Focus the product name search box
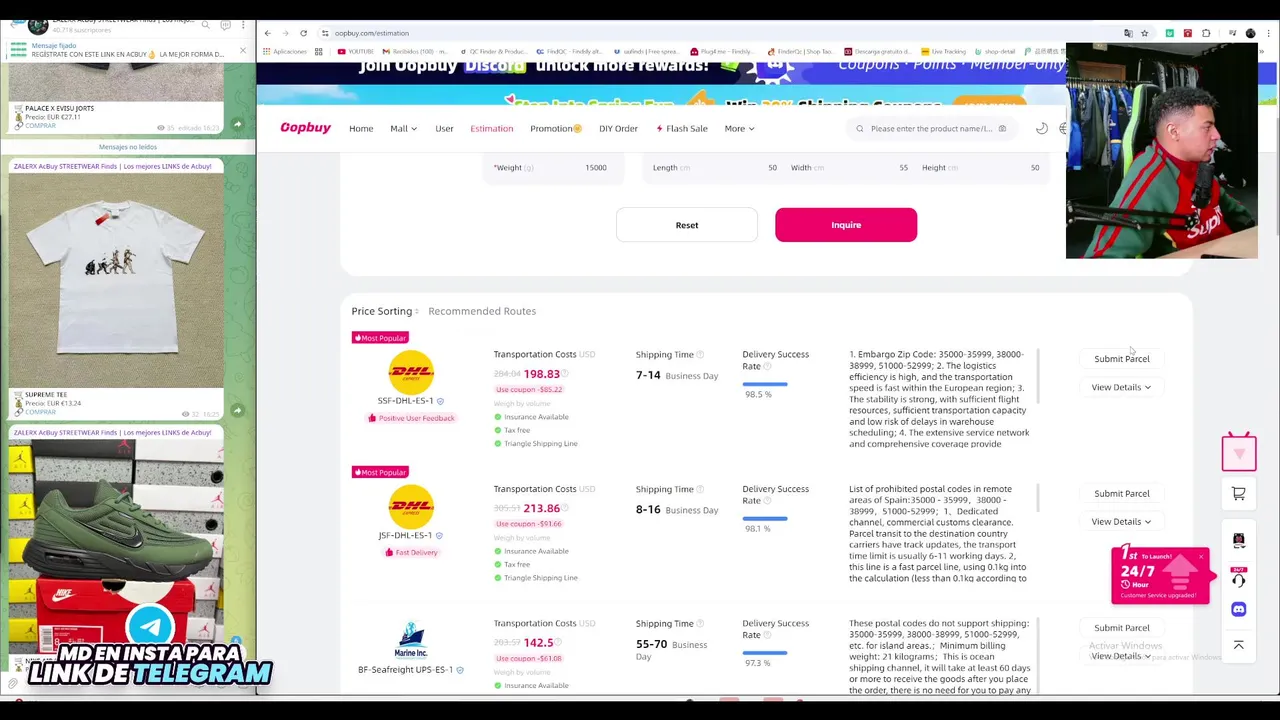The height and width of the screenshot is (720, 1280). point(930,128)
